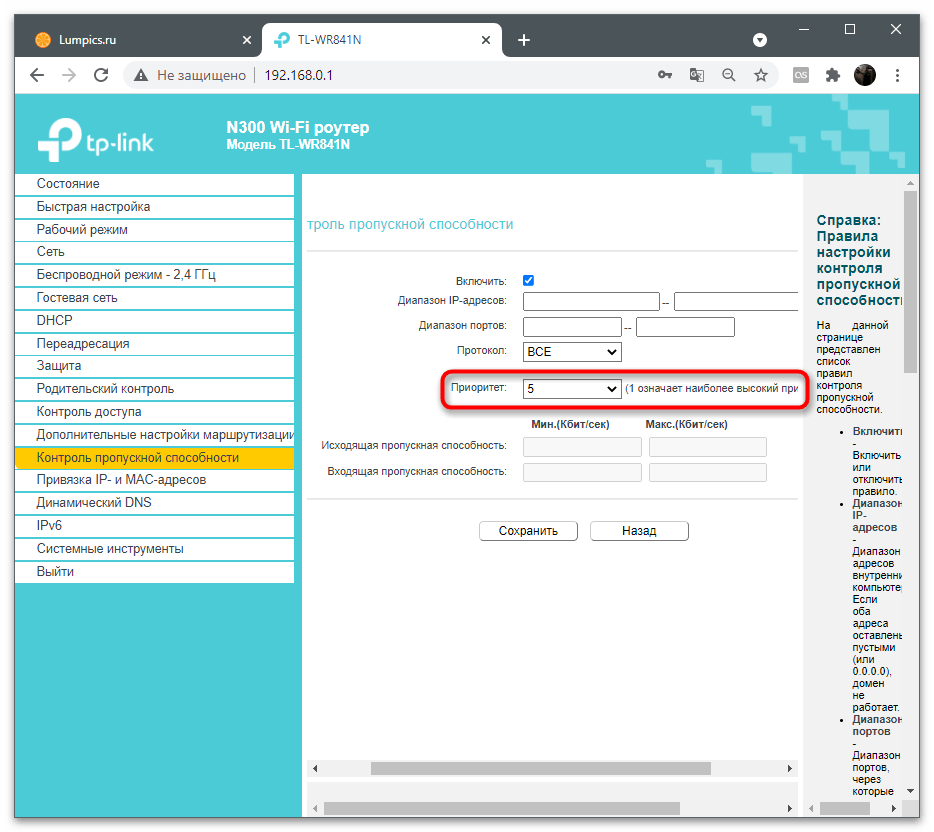Image resolution: width=934 pixels, height=832 pixels.
Task: Open Системные инструменты menu item
Action: tap(154, 549)
